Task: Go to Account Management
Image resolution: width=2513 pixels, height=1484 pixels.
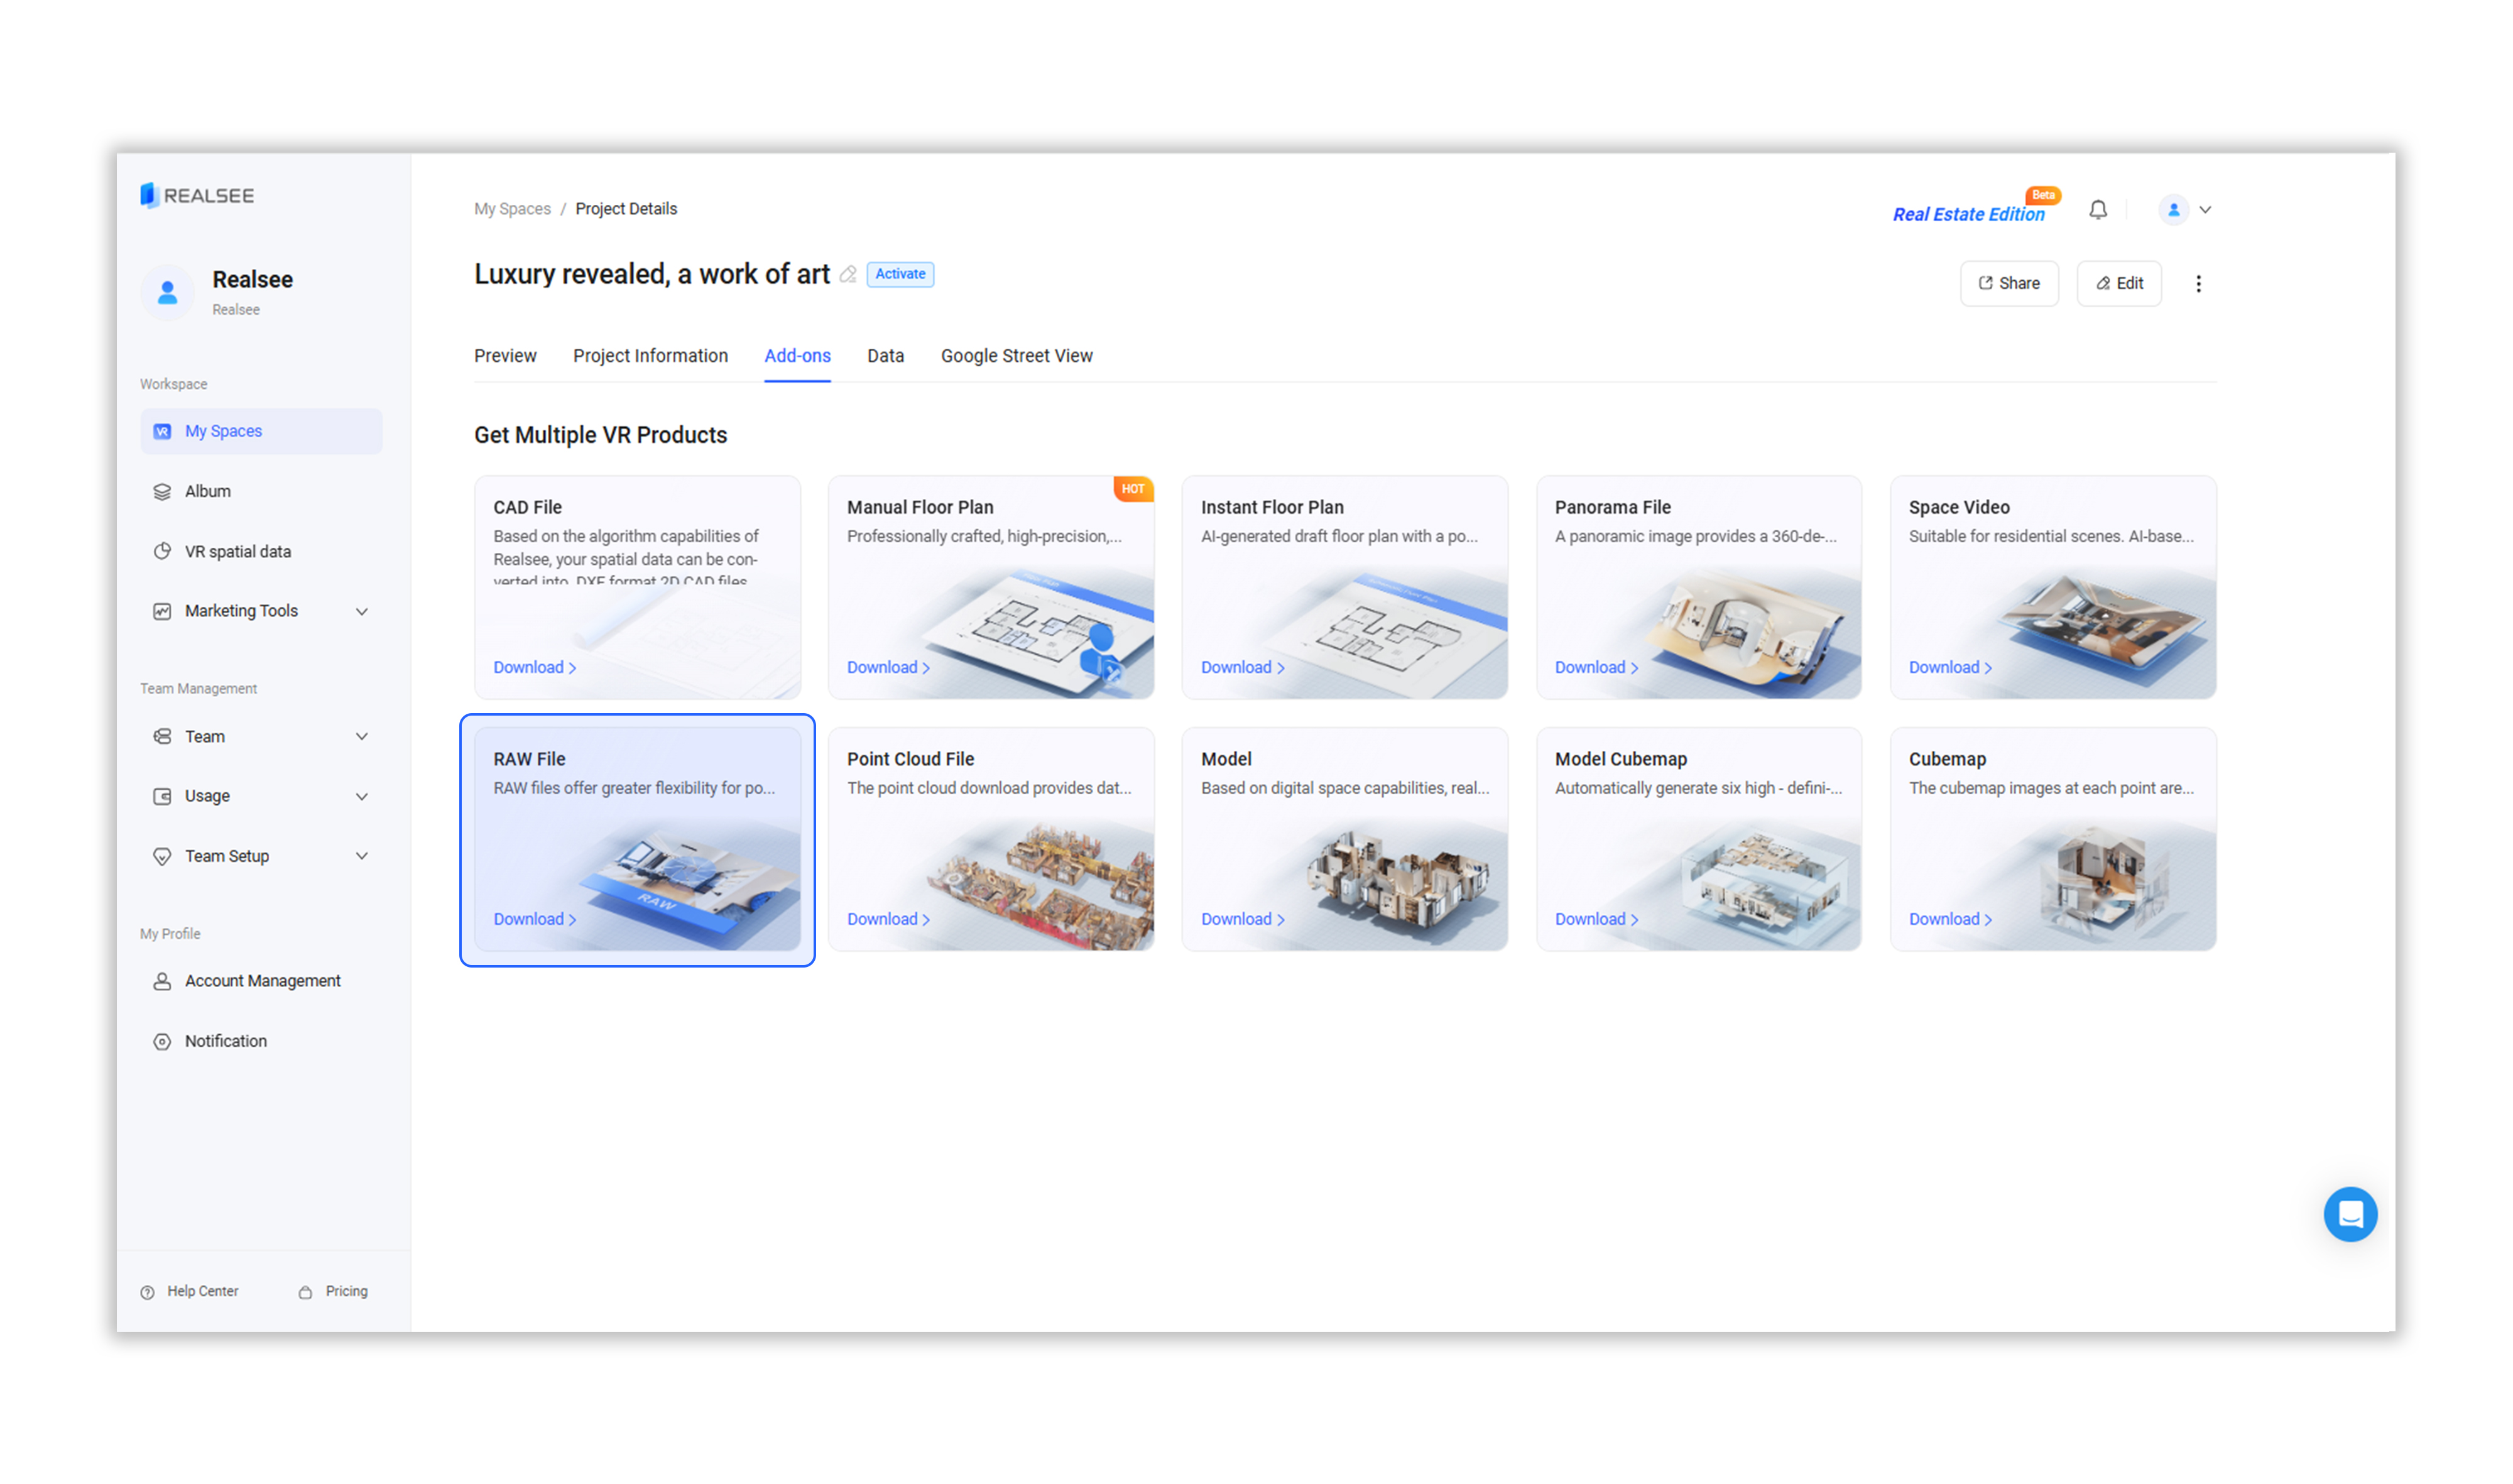Action: [262, 981]
